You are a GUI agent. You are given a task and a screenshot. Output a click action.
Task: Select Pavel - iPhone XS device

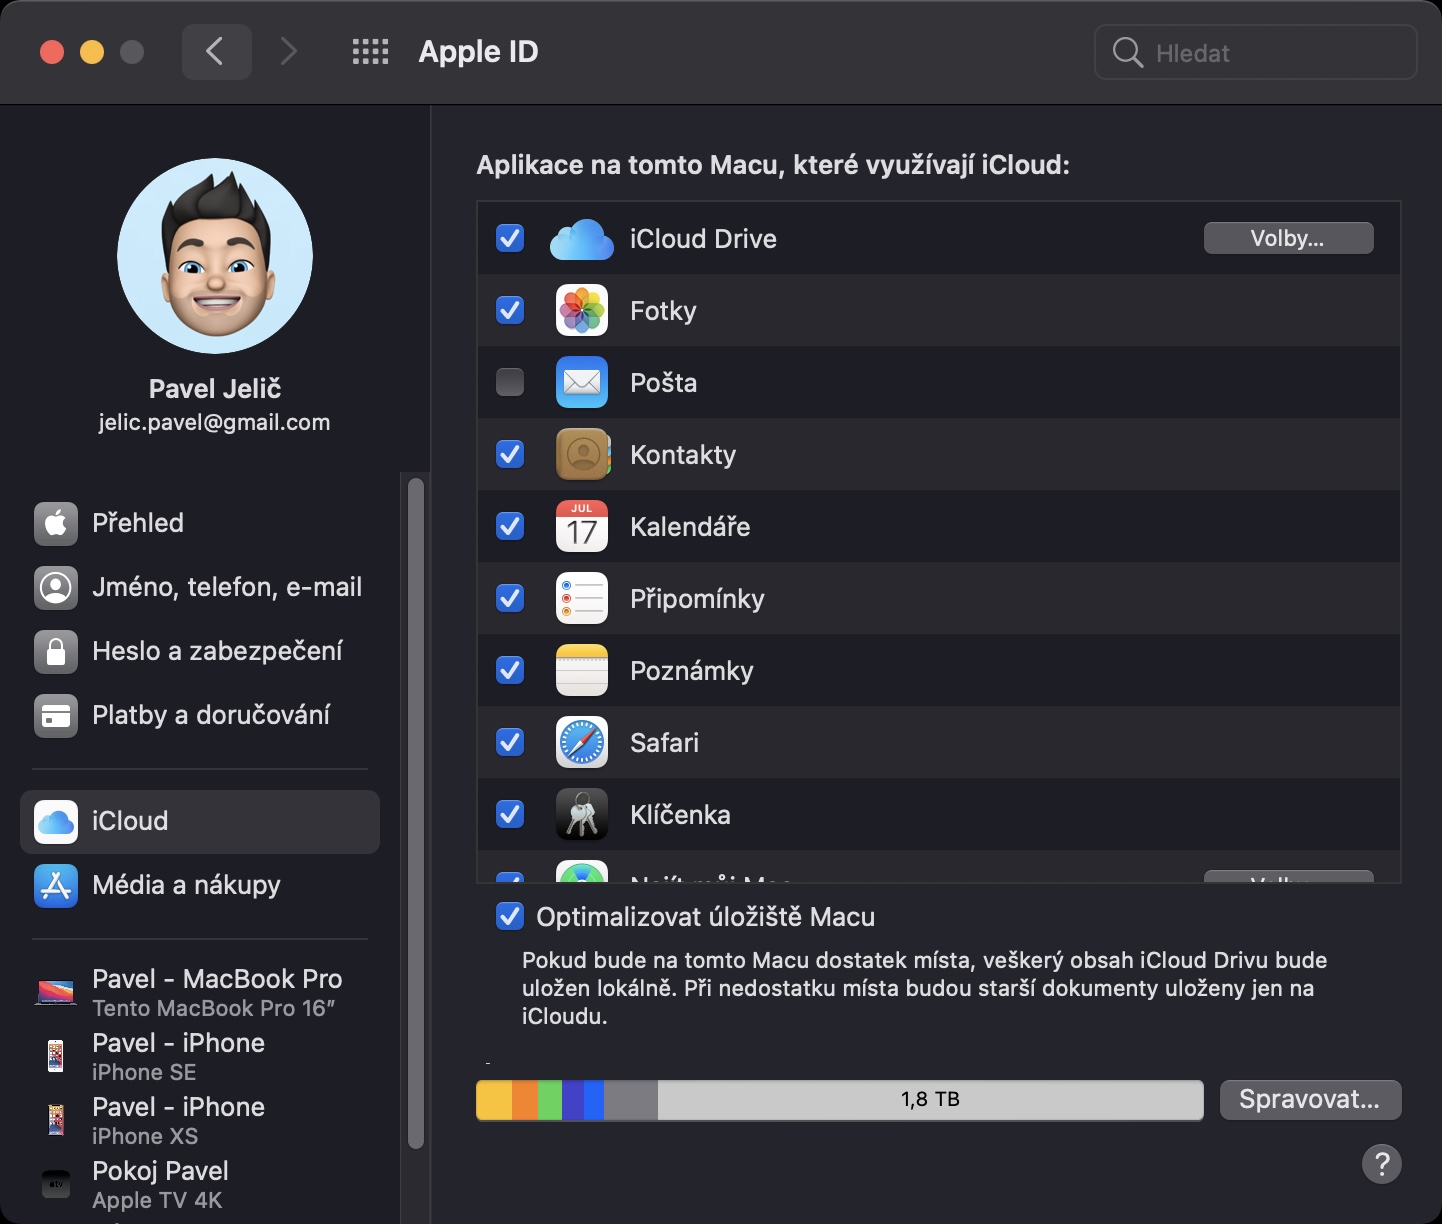tap(200, 1120)
